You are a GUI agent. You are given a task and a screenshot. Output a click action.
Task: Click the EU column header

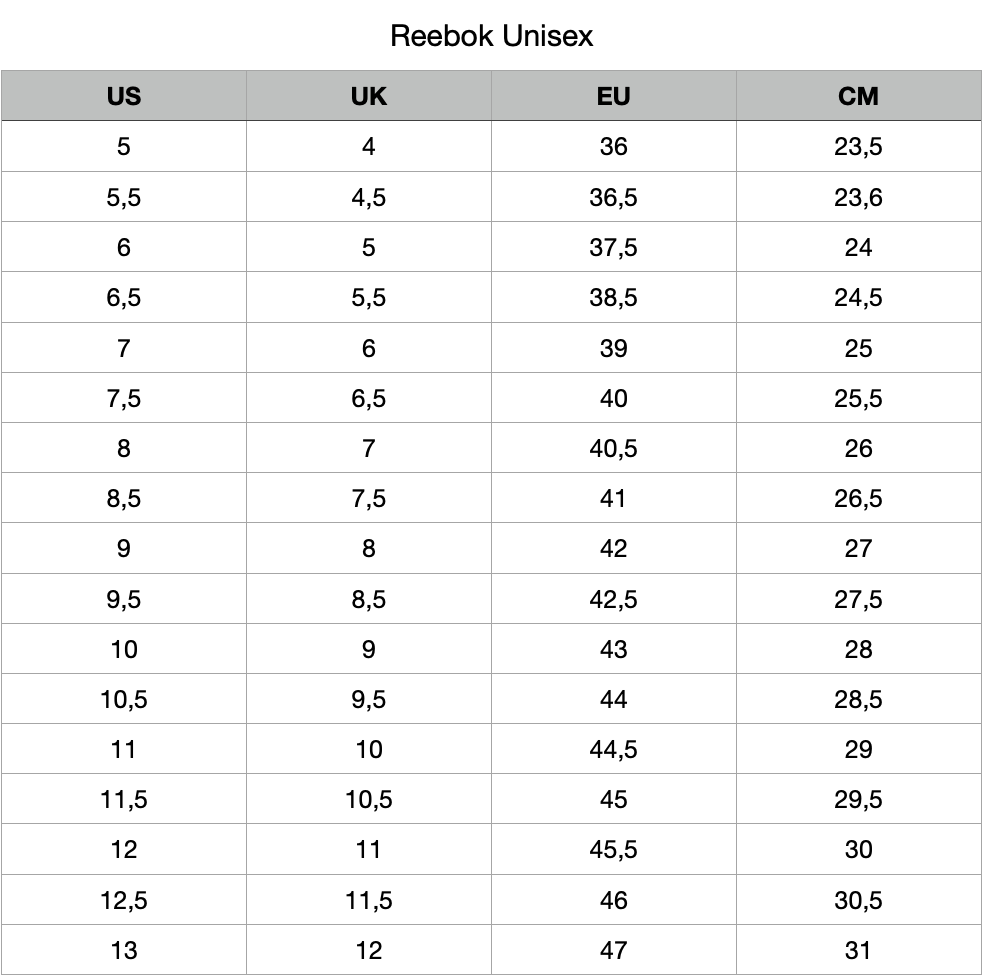(613, 96)
